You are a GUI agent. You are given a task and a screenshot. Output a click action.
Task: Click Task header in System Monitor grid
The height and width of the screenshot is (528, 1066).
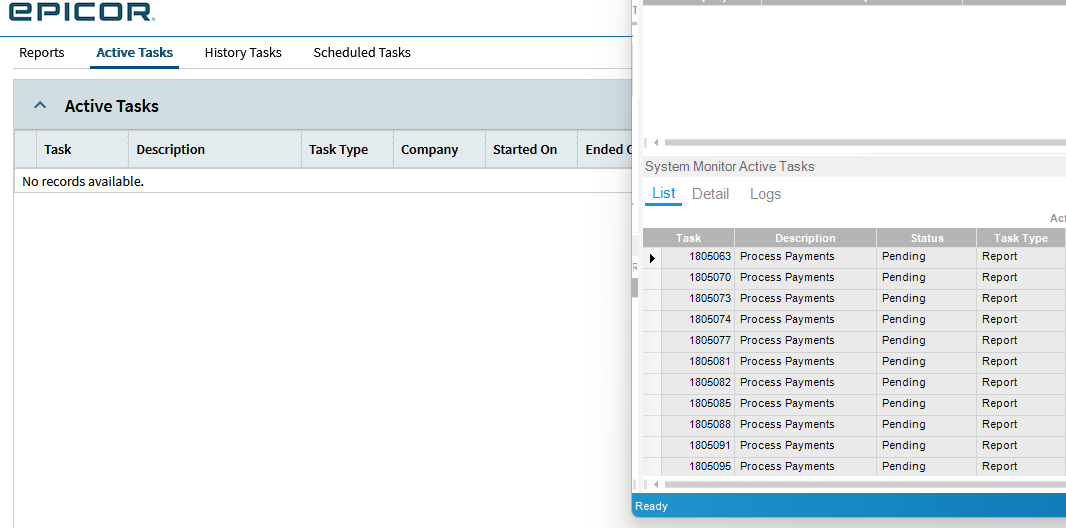(689, 238)
